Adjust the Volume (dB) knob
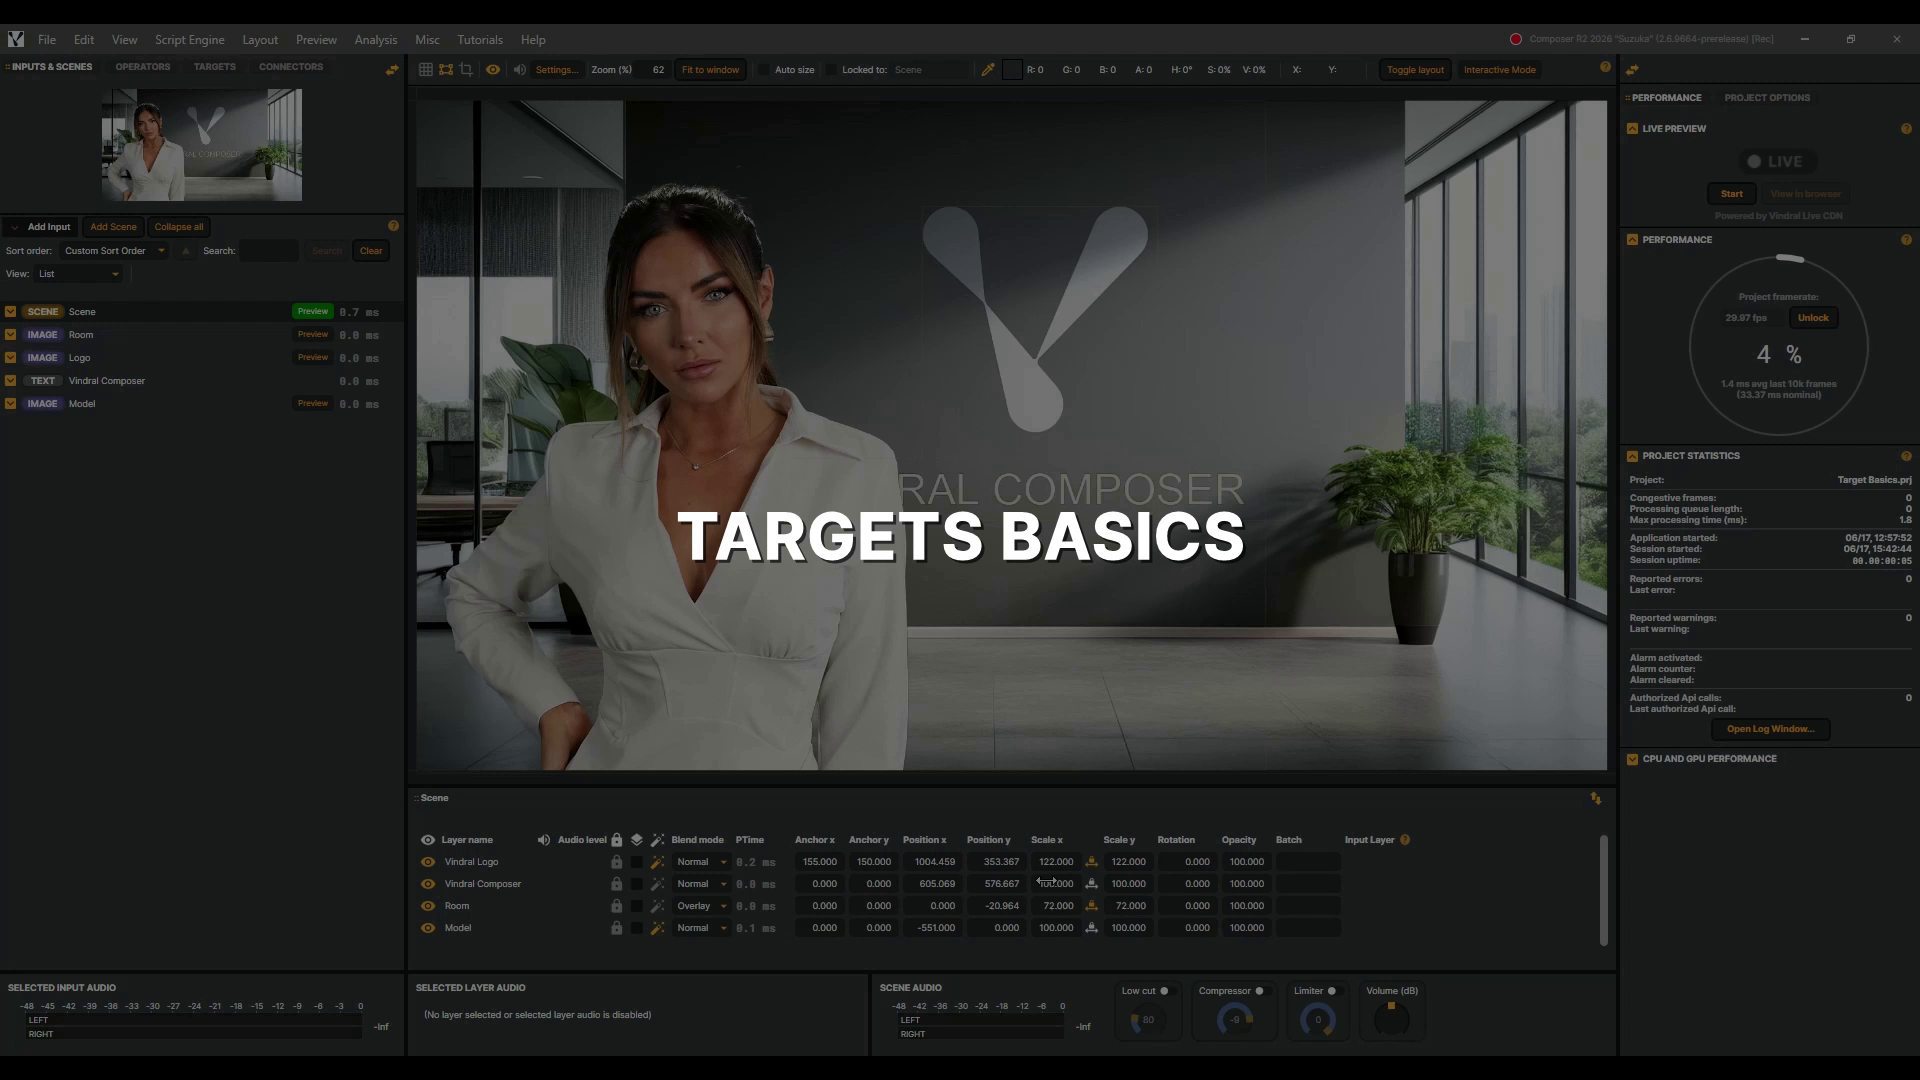This screenshot has width=1920, height=1080. 1391,1019
